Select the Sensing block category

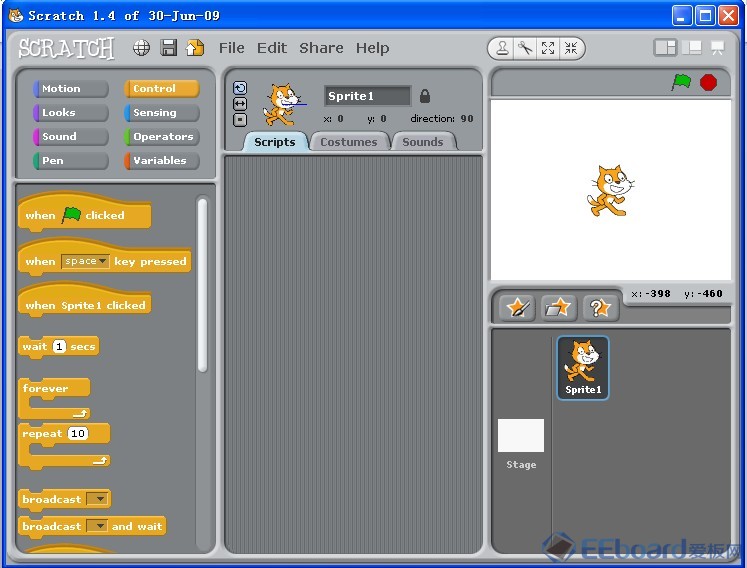point(162,112)
